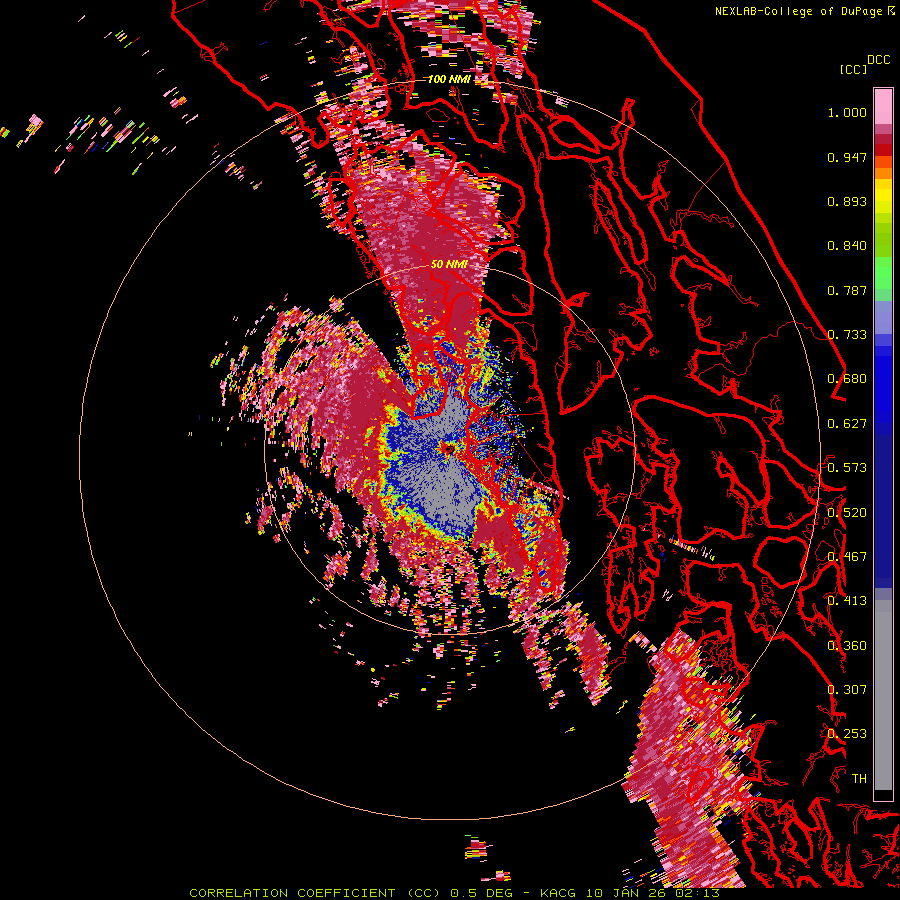Viewport: 900px width, 900px height.
Task: Click the 1.000 value on the color scale
Action: click(x=847, y=112)
